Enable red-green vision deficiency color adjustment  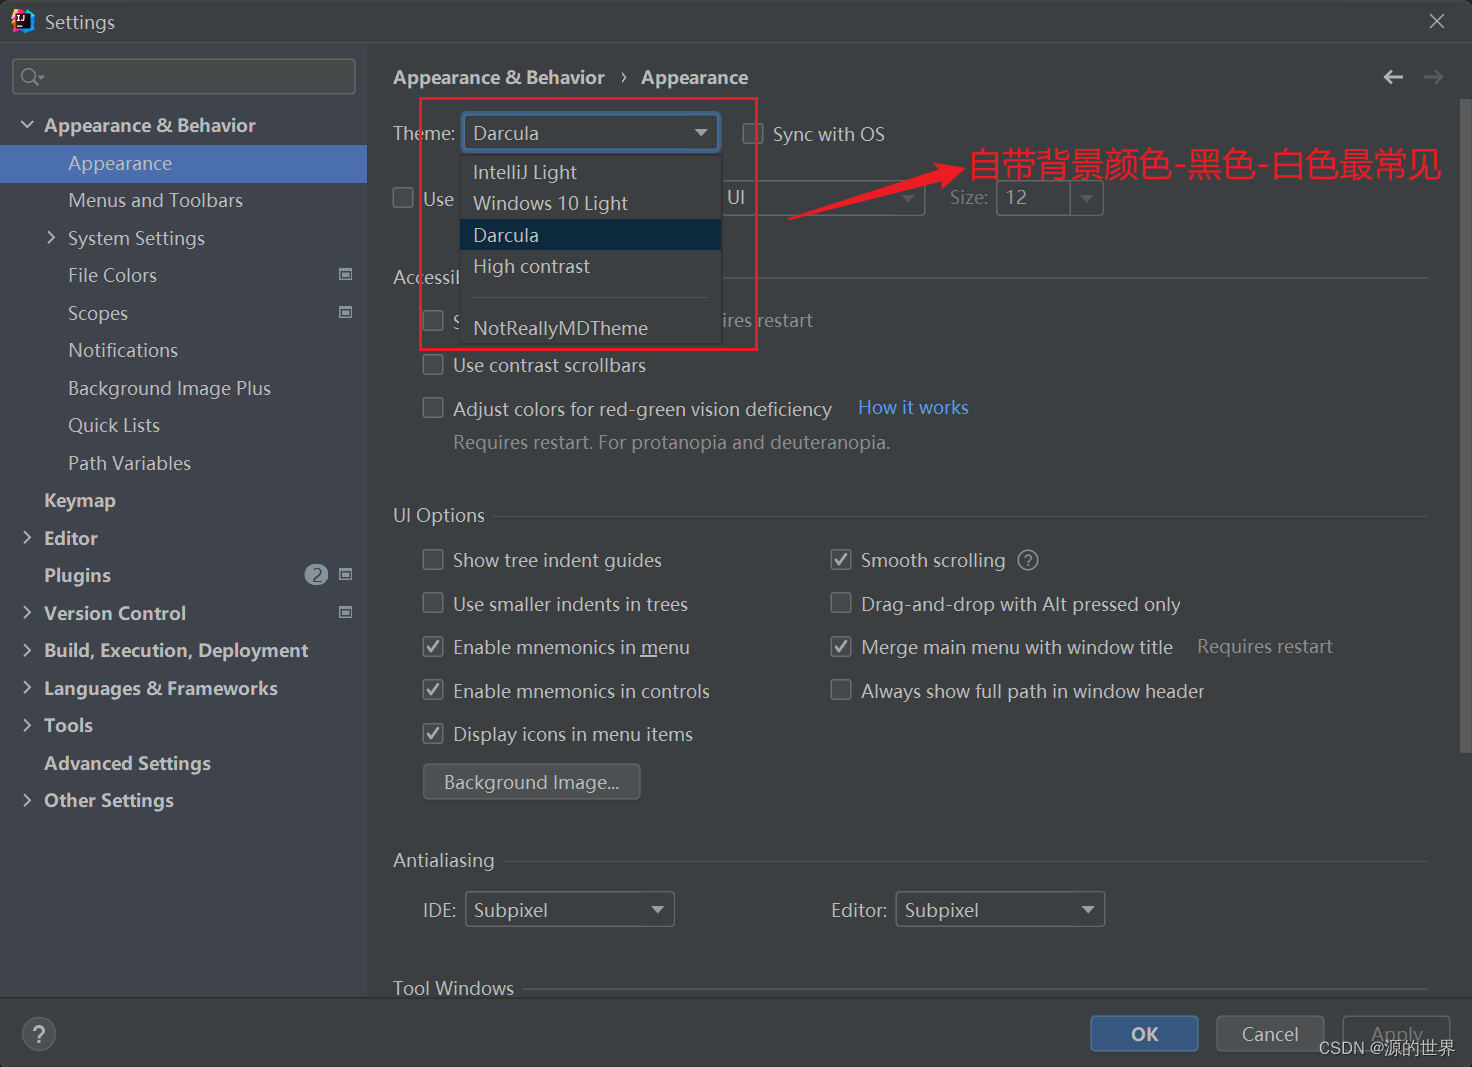coord(433,408)
